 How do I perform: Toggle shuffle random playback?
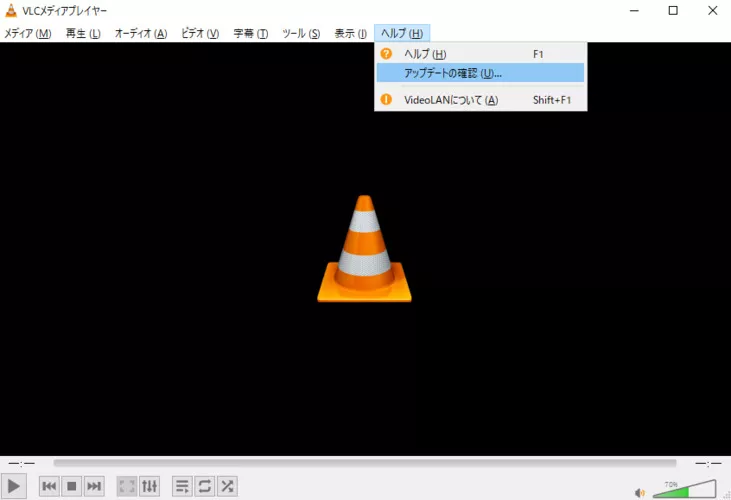click(x=227, y=486)
